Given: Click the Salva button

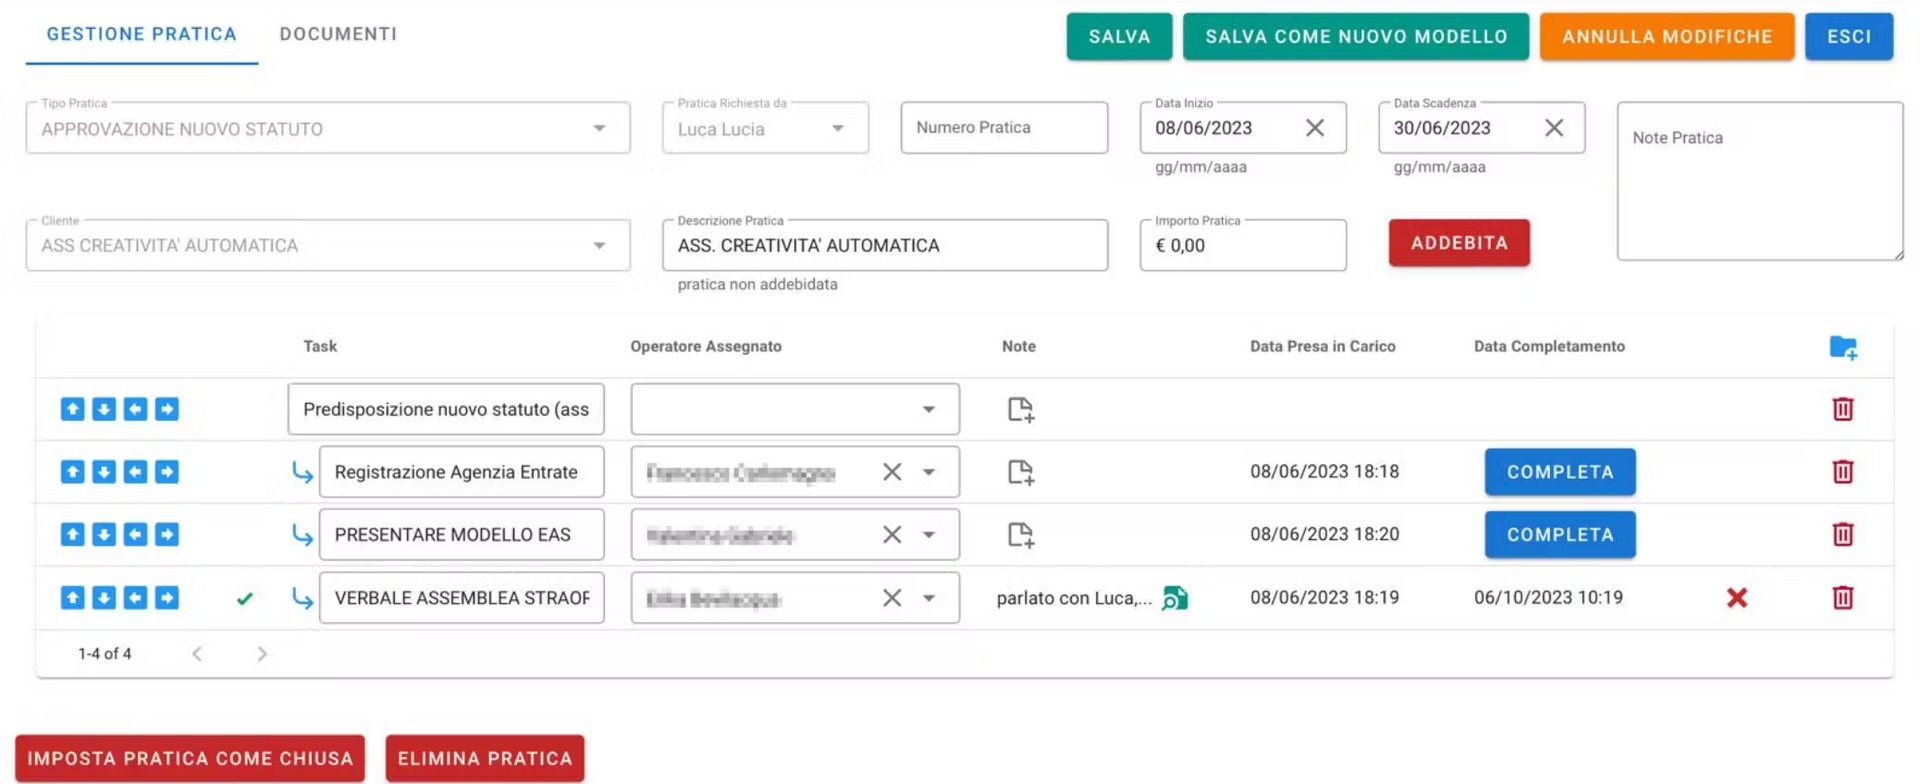Looking at the screenshot, I should (1119, 37).
